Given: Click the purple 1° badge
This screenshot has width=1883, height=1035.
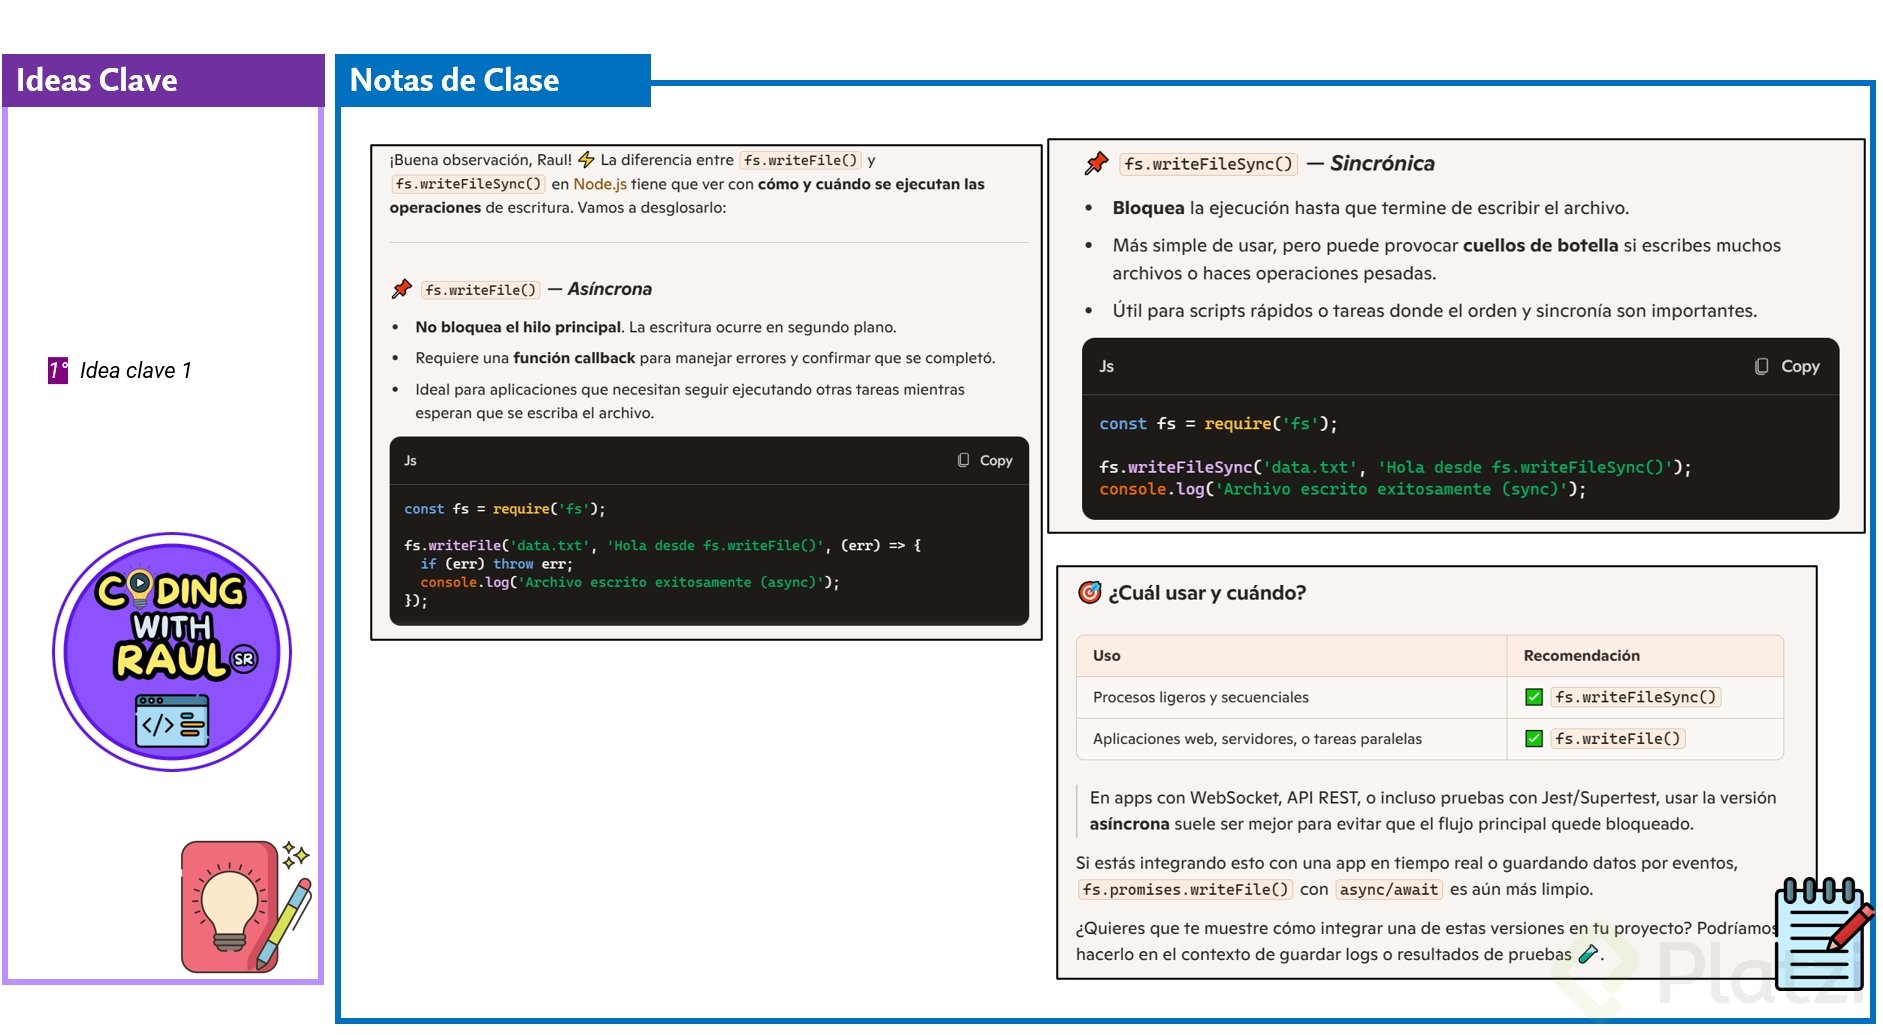Looking at the screenshot, I should [x=58, y=370].
